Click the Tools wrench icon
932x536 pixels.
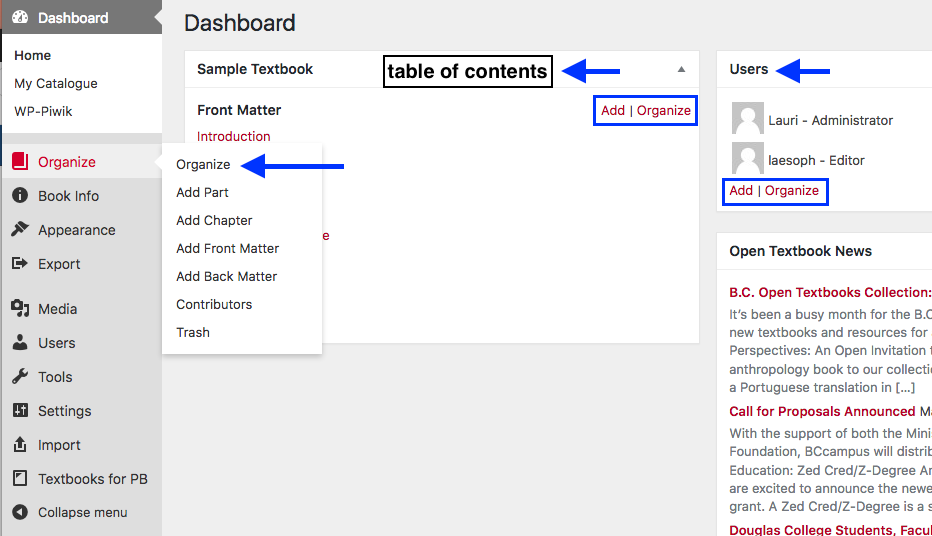pos(20,376)
